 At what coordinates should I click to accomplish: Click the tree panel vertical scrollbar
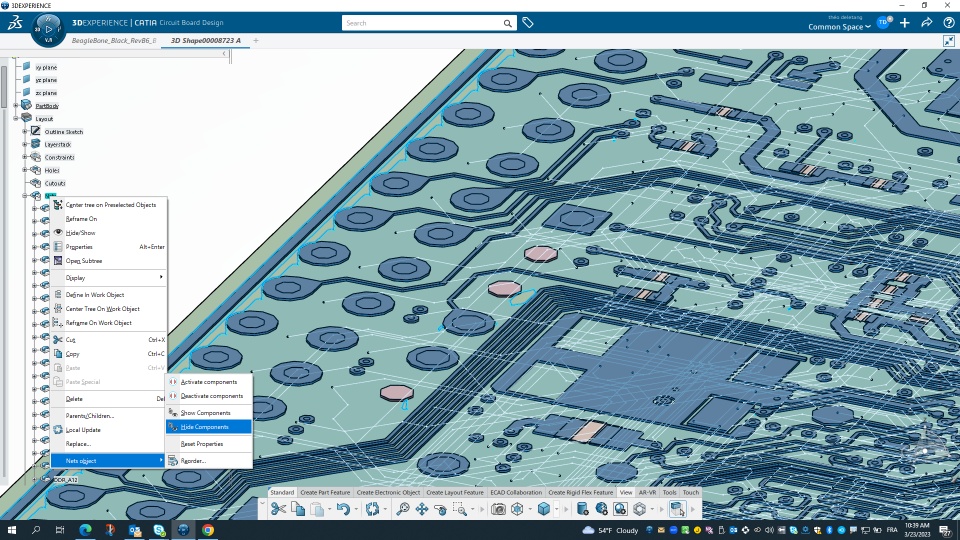(4, 86)
